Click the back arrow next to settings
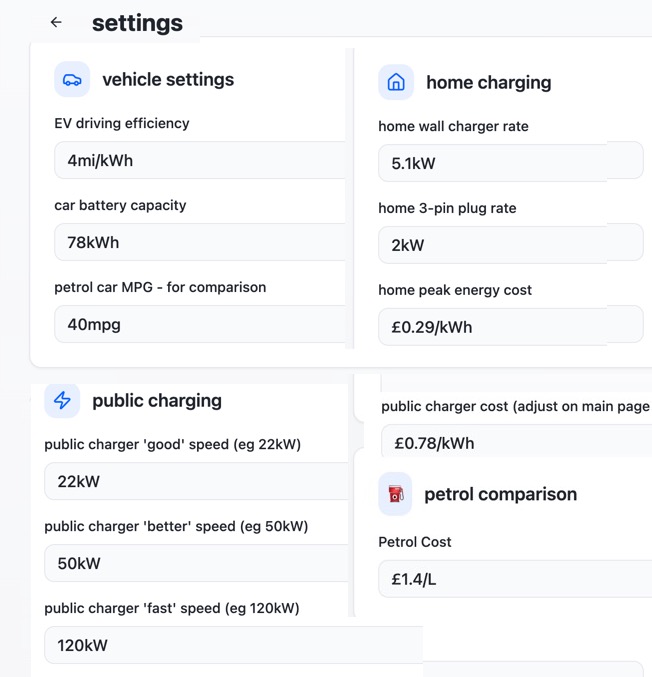This screenshot has height=677, width=652. pyautogui.click(x=56, y=22)
